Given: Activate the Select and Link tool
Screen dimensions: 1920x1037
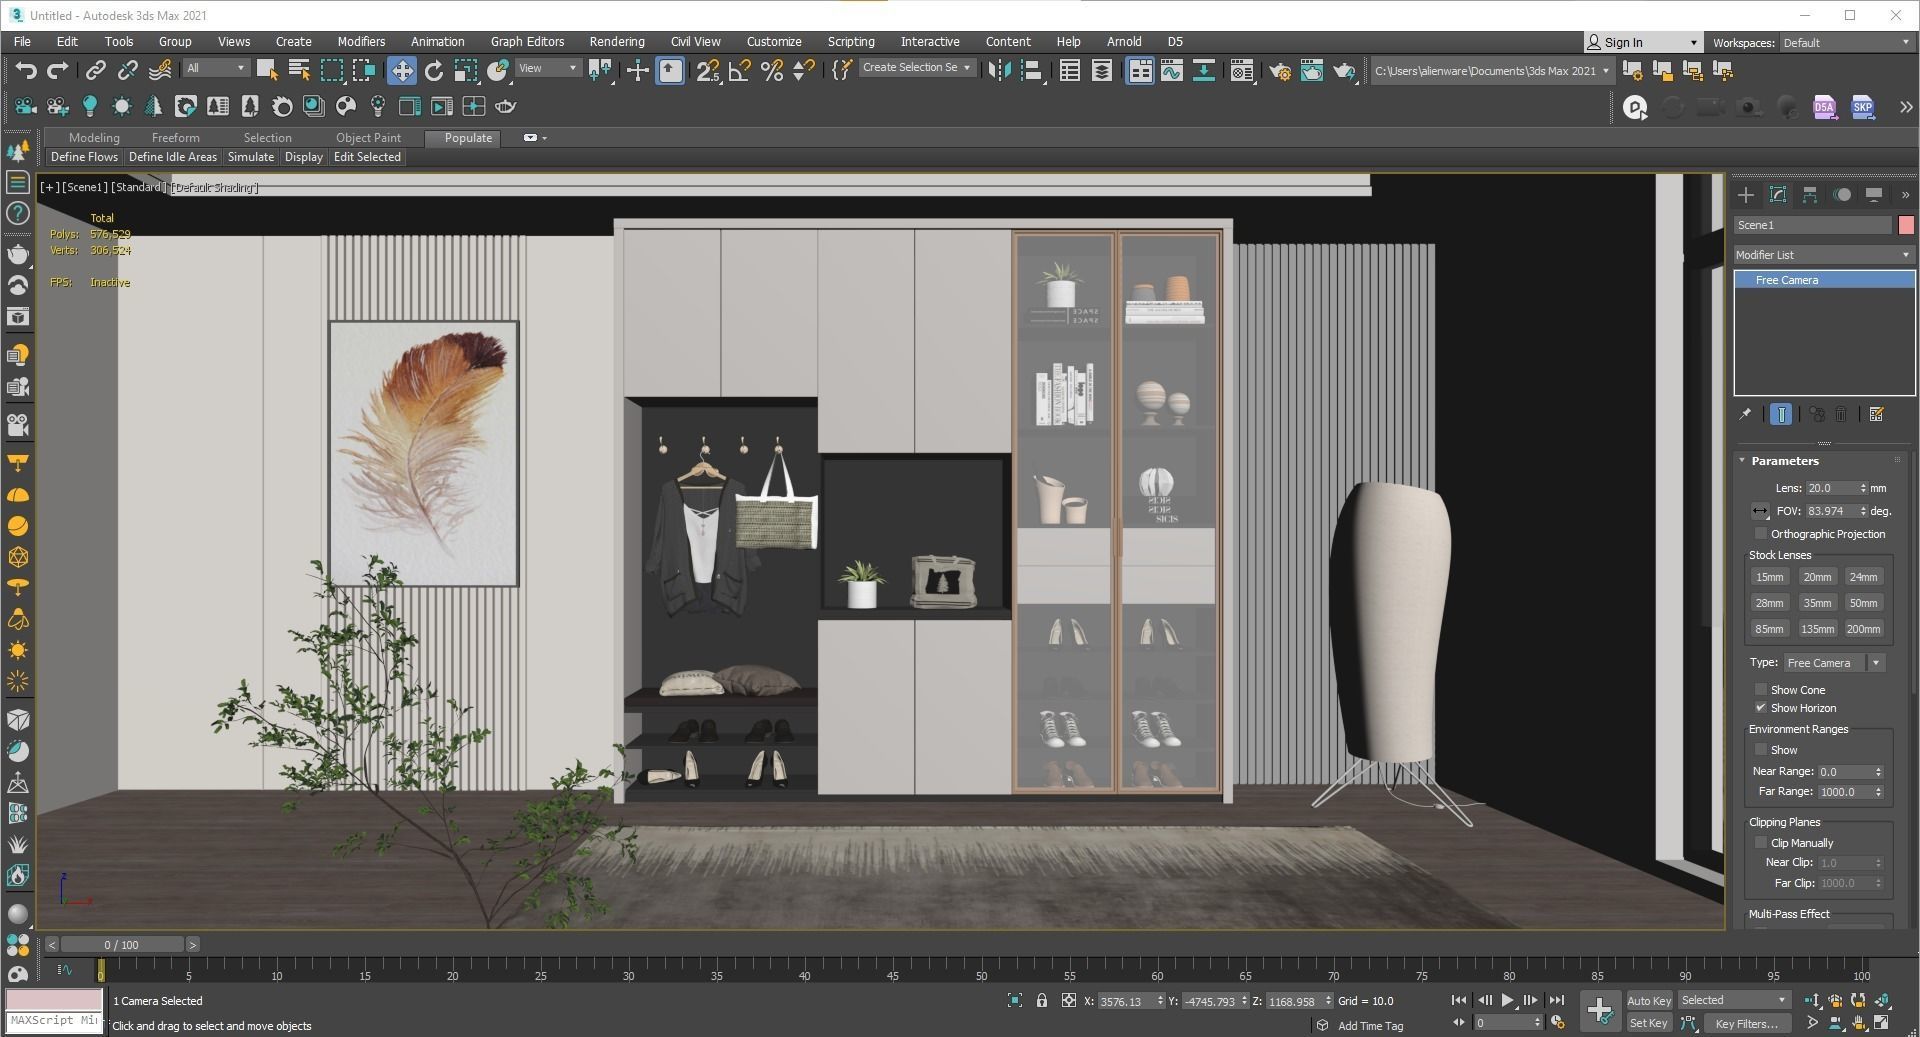Looking at the screenshot, I should 95,70.
